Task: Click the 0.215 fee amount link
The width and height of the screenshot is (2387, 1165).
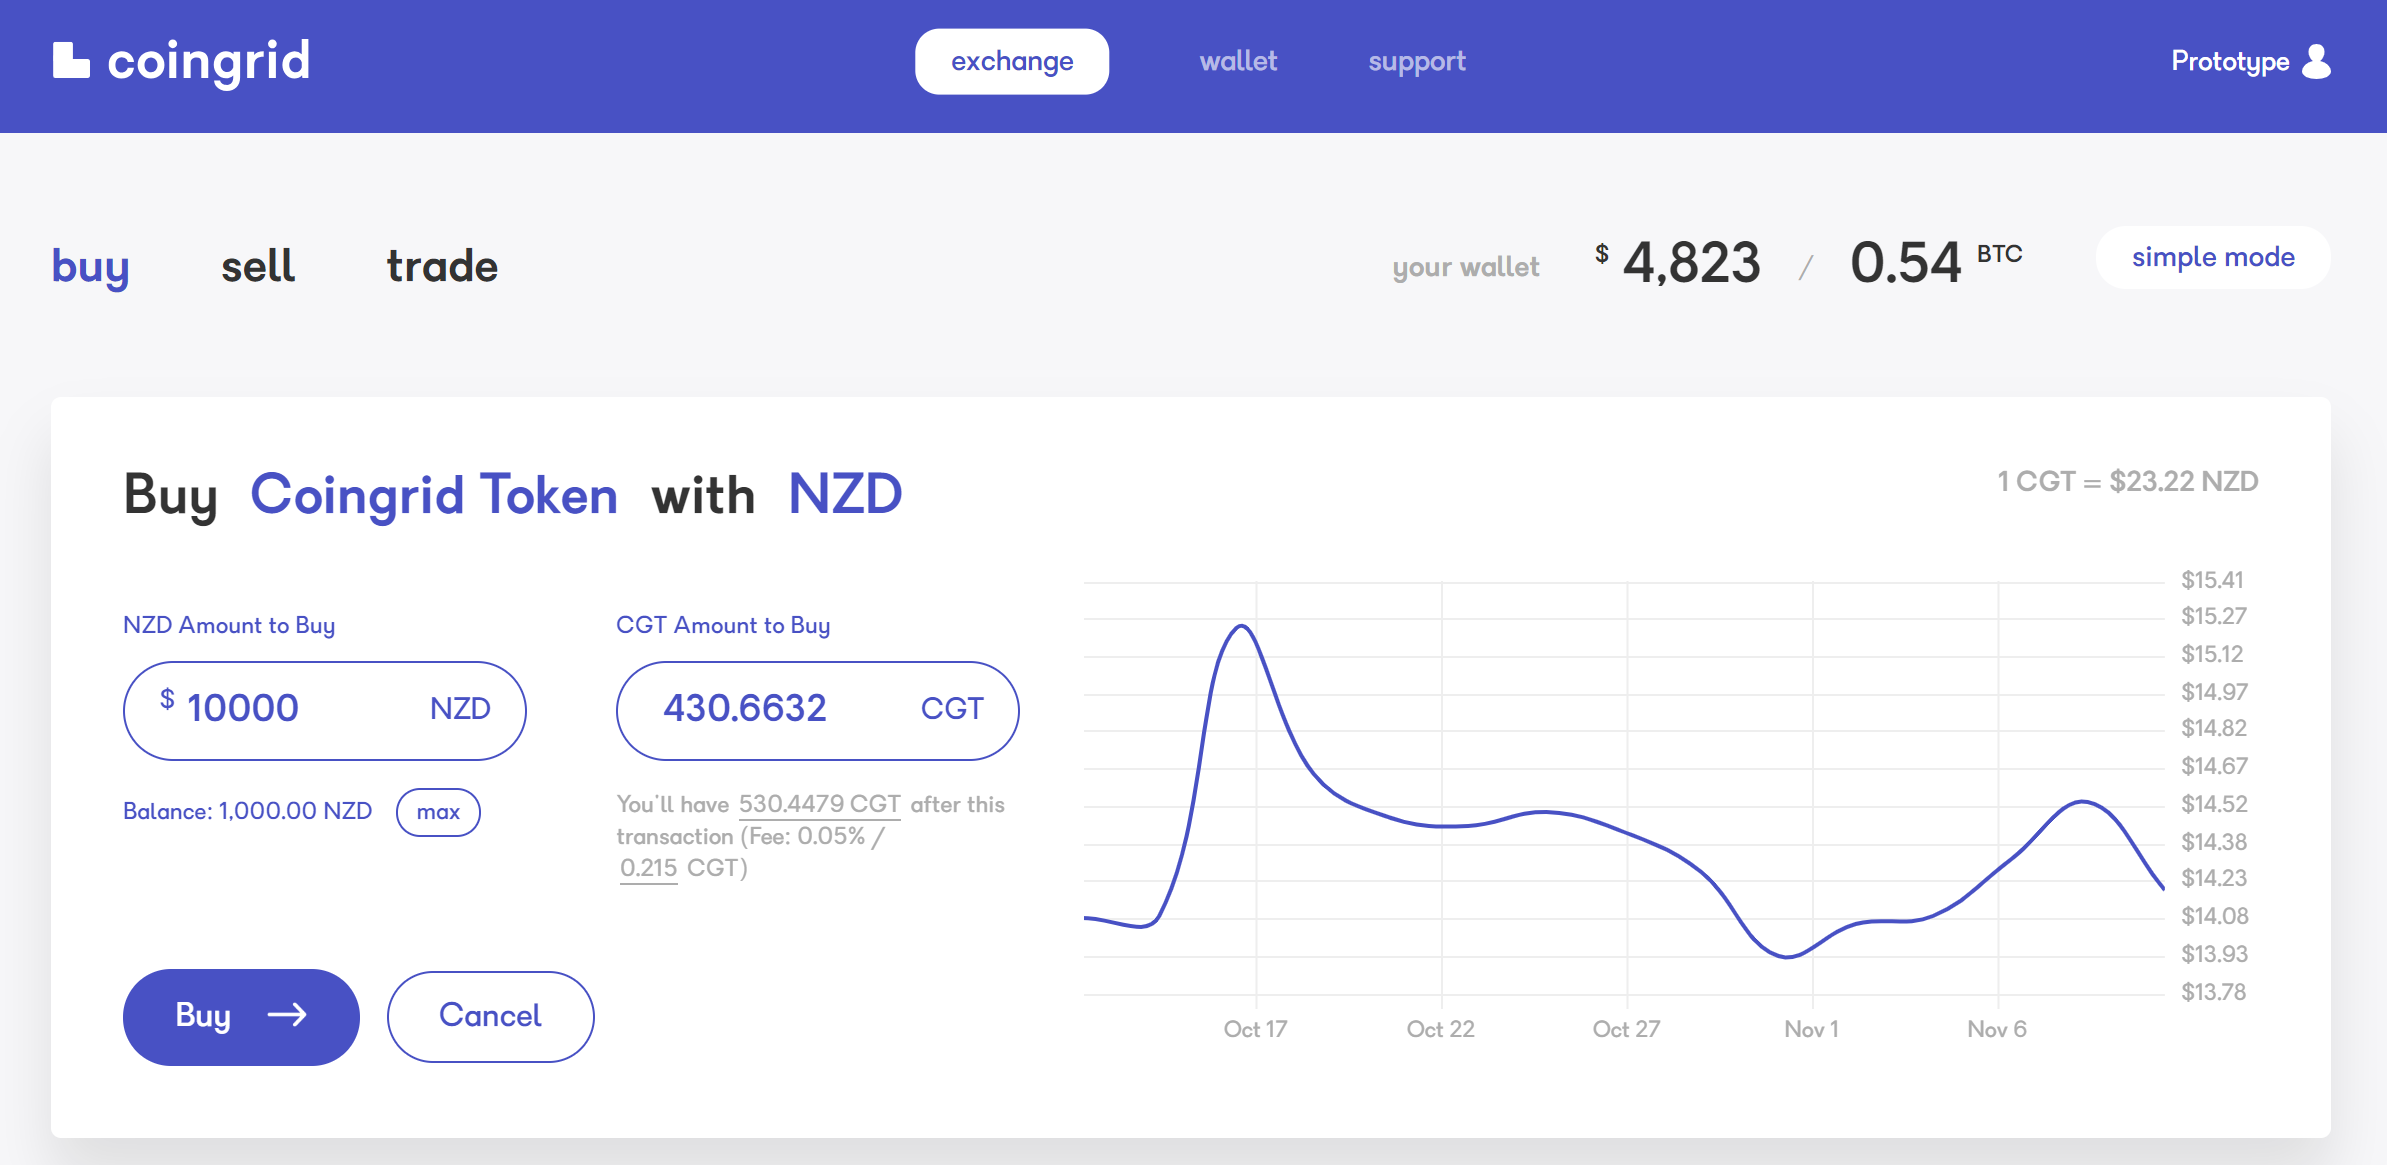Action: pos(648,868)
